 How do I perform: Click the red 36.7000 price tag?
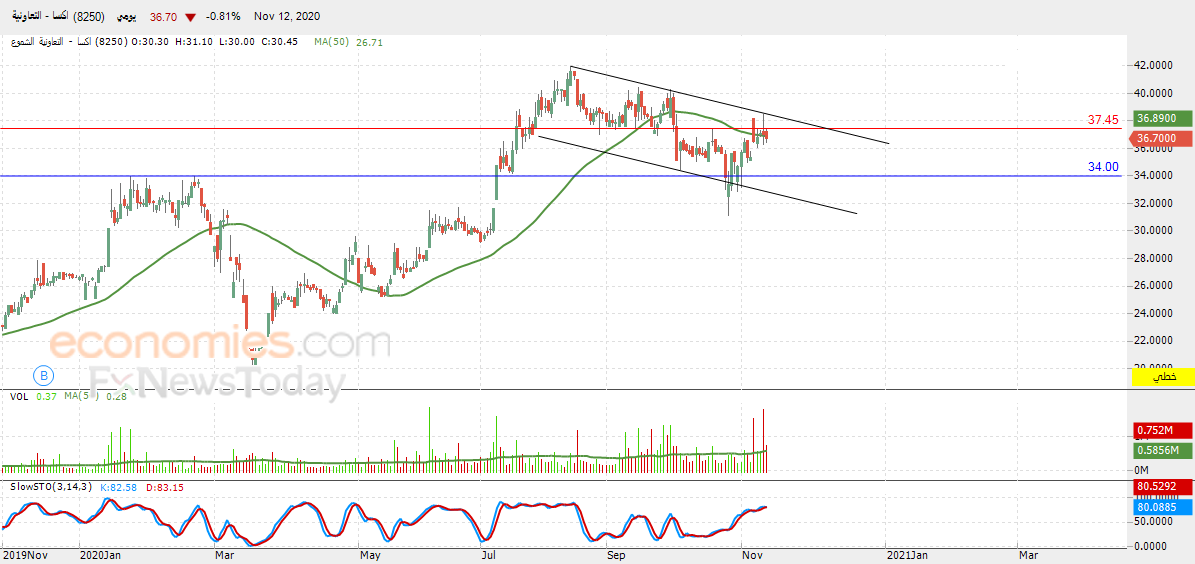1163,138
